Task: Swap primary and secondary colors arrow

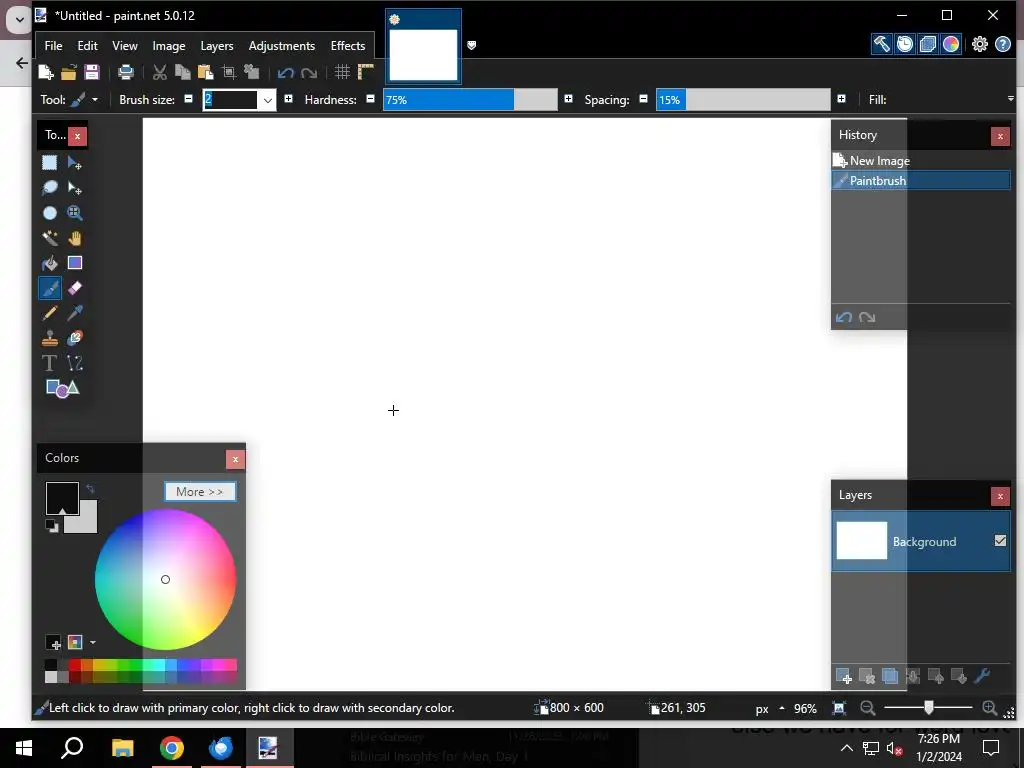Action: coord(90,488)
